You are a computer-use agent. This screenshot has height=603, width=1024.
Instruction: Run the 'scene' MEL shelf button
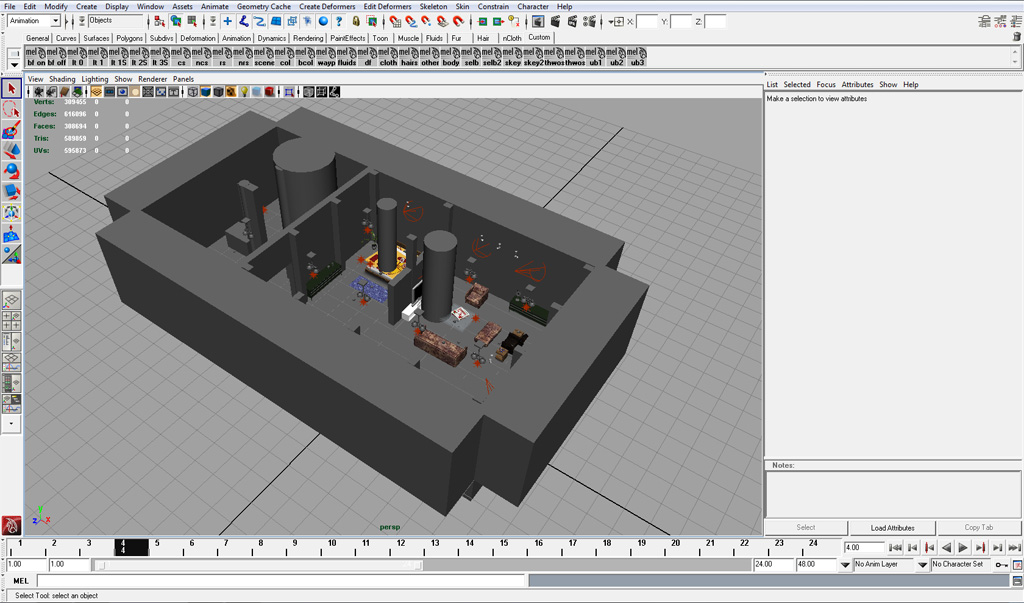pyautogui.click(x=264, y=57)
